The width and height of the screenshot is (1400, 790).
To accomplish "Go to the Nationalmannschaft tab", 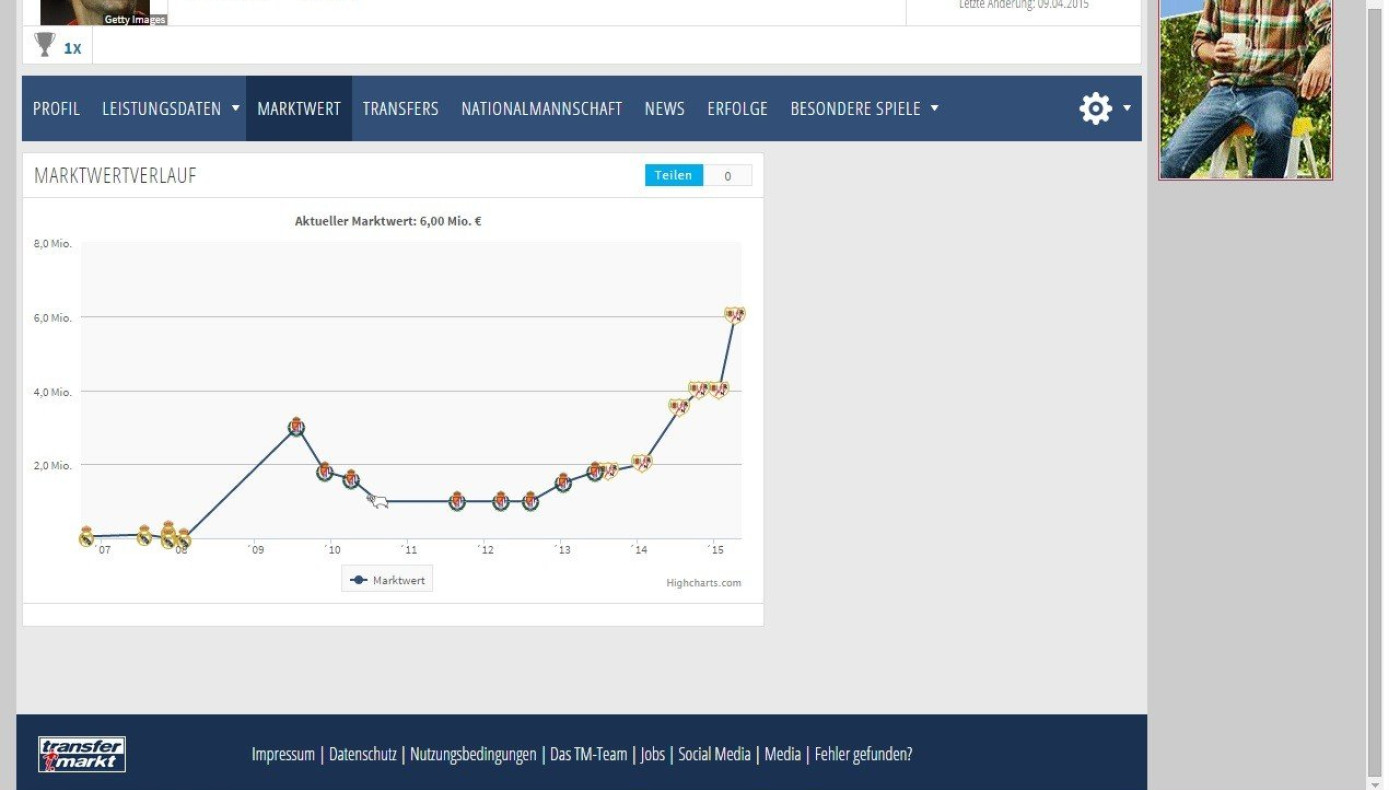I will (x=541, y=108).
